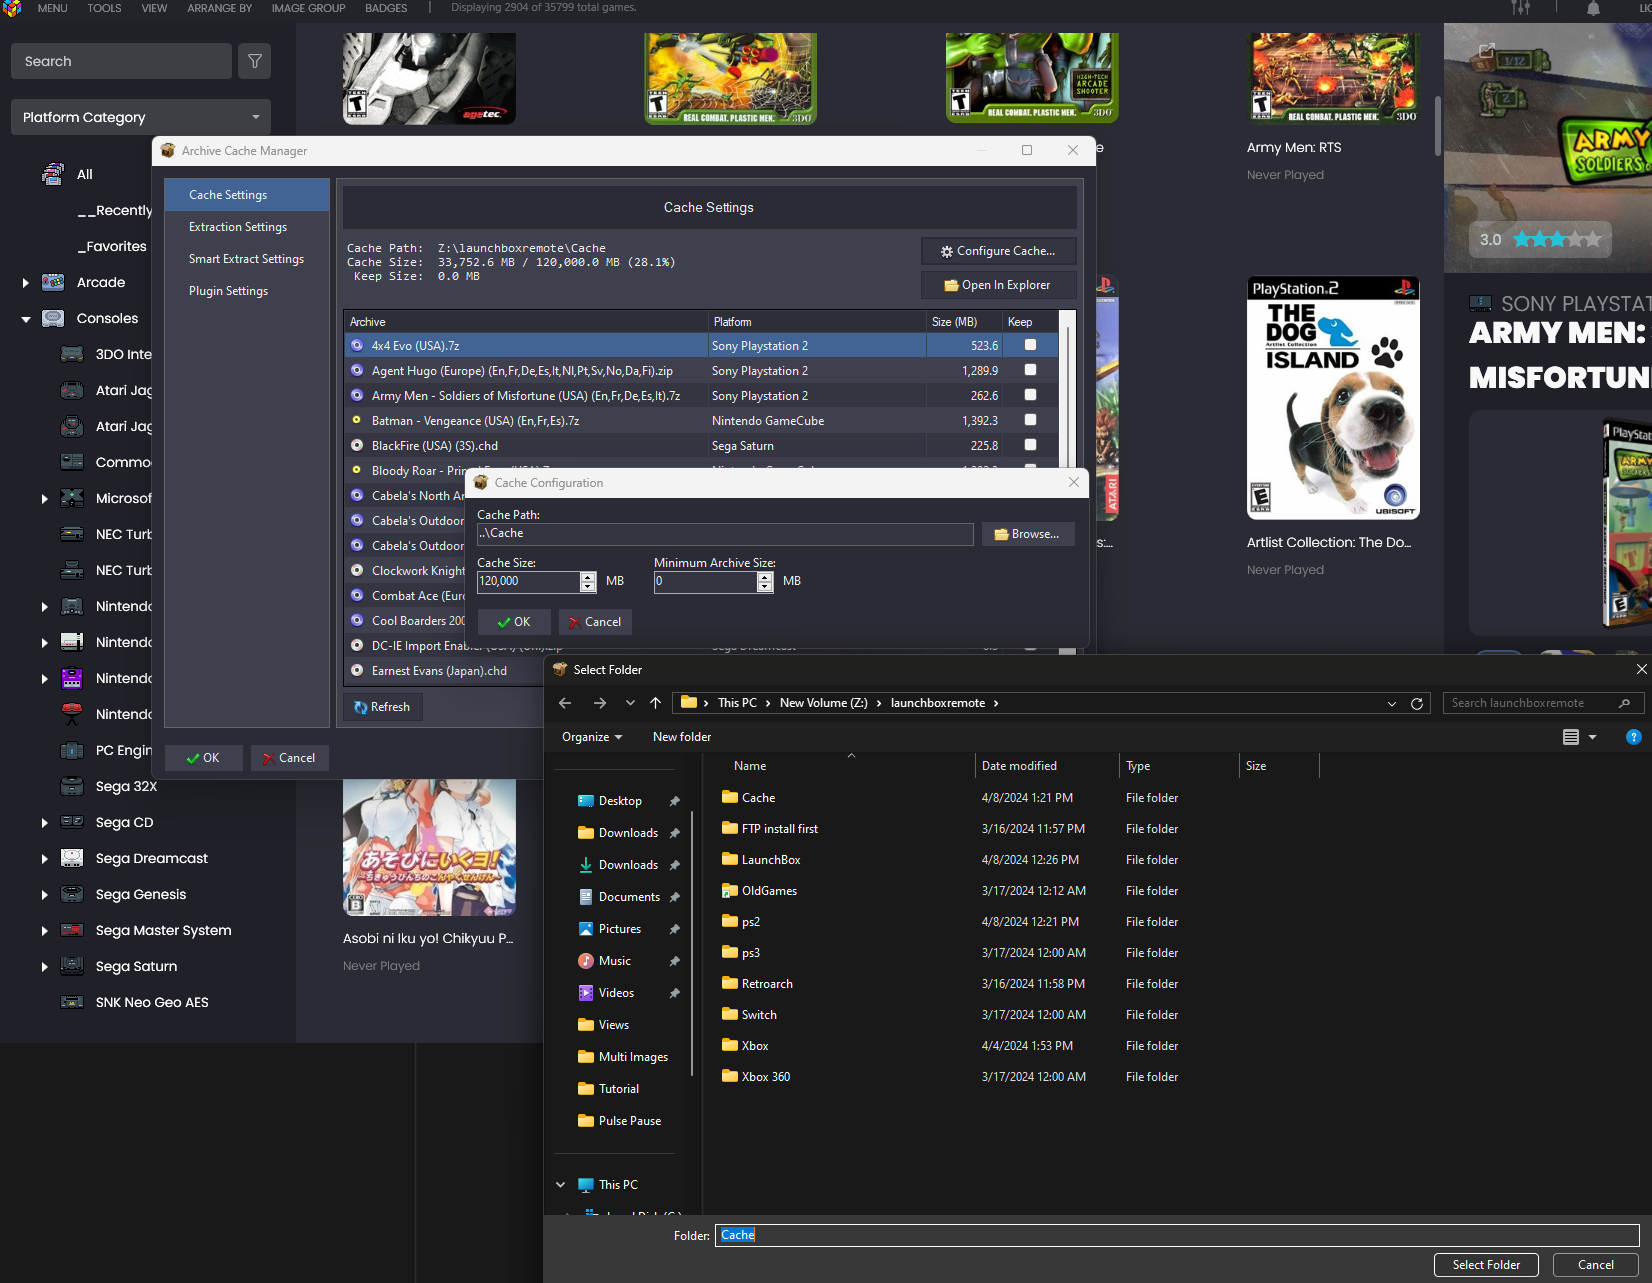
Task: Click the 3.0 star rating bar
Action: 1540,239
